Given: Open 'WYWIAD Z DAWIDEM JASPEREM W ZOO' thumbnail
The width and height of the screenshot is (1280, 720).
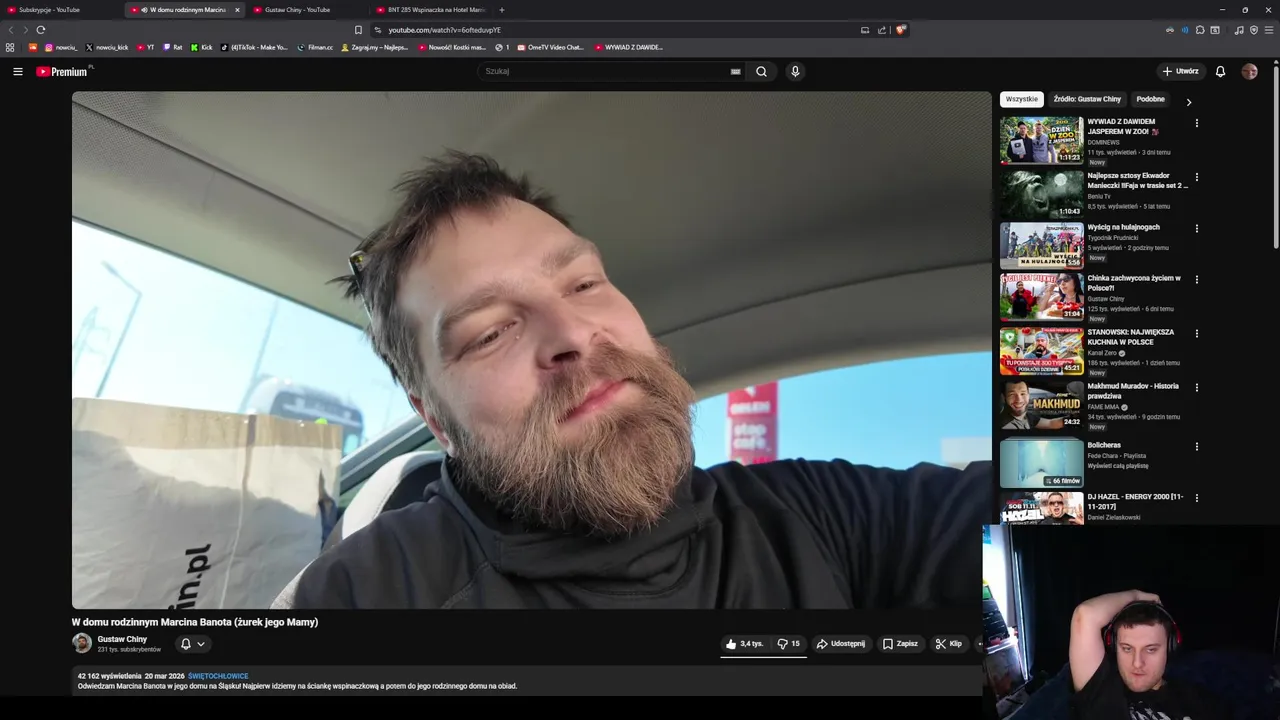Looking at the screenshot, I should point(1041,140).
